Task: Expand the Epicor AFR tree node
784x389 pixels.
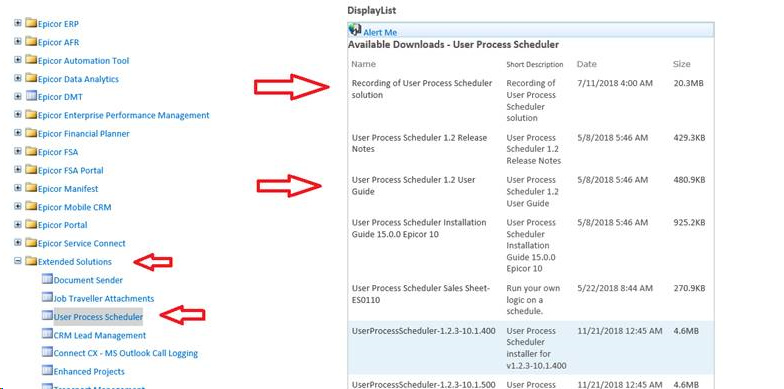Action: [18, 42]
